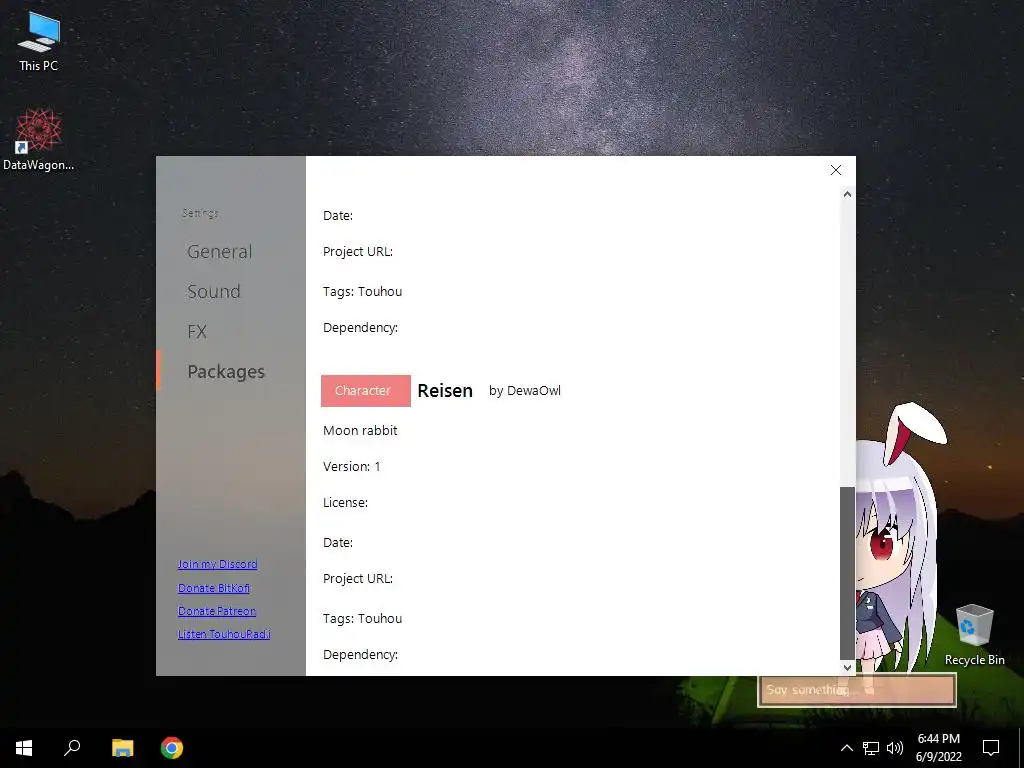Open network status tray icon

[x=871, y=748]
